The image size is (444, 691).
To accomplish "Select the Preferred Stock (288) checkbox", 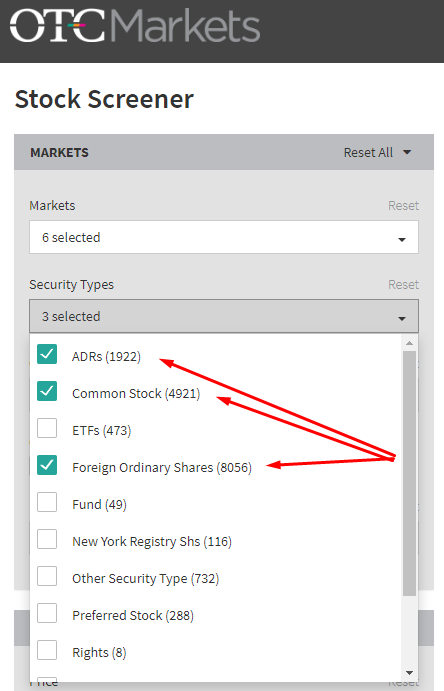I will (x=47, y=613).
